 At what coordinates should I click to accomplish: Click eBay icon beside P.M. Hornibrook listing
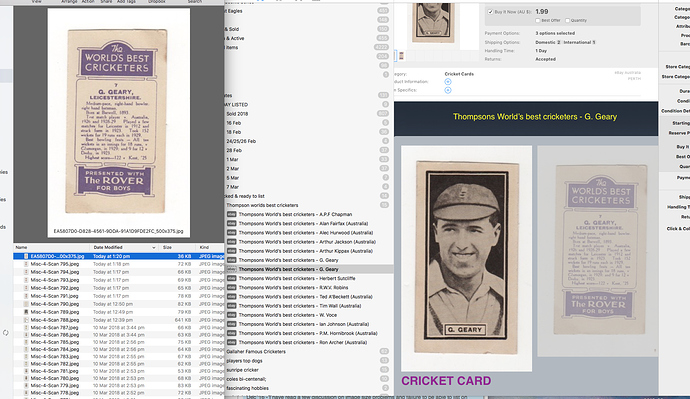[231, 333]
